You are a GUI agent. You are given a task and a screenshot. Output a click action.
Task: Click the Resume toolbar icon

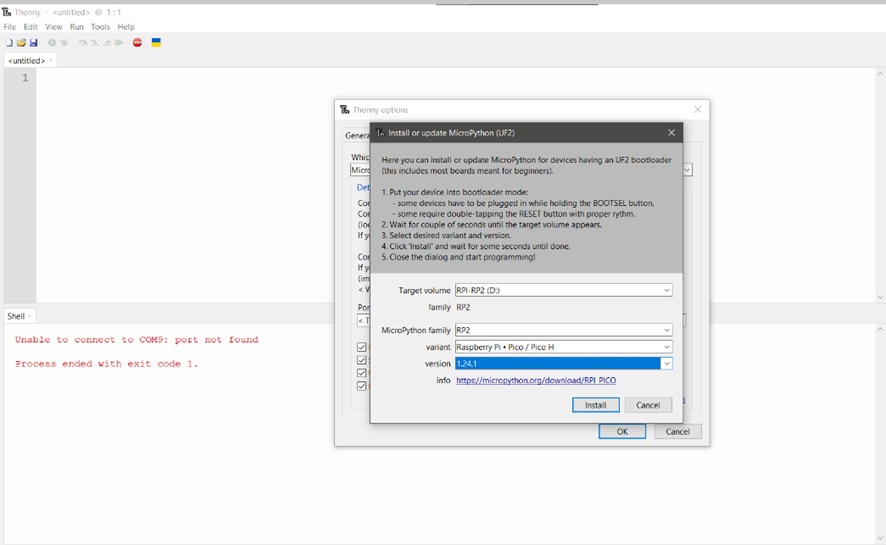tap(118, 43)
